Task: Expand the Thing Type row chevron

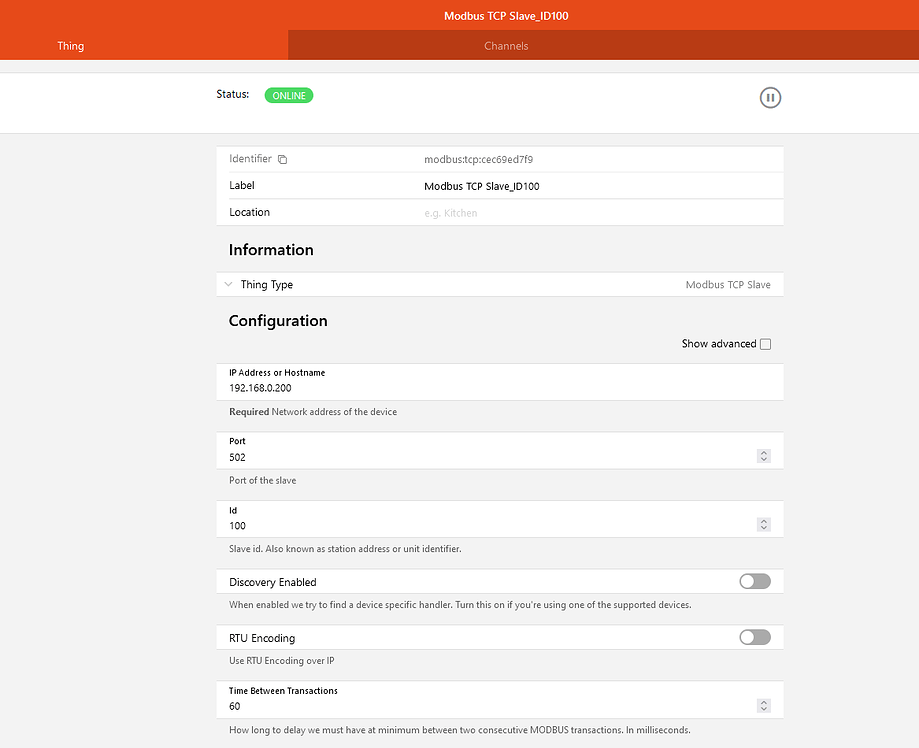Action: point(228,284)
